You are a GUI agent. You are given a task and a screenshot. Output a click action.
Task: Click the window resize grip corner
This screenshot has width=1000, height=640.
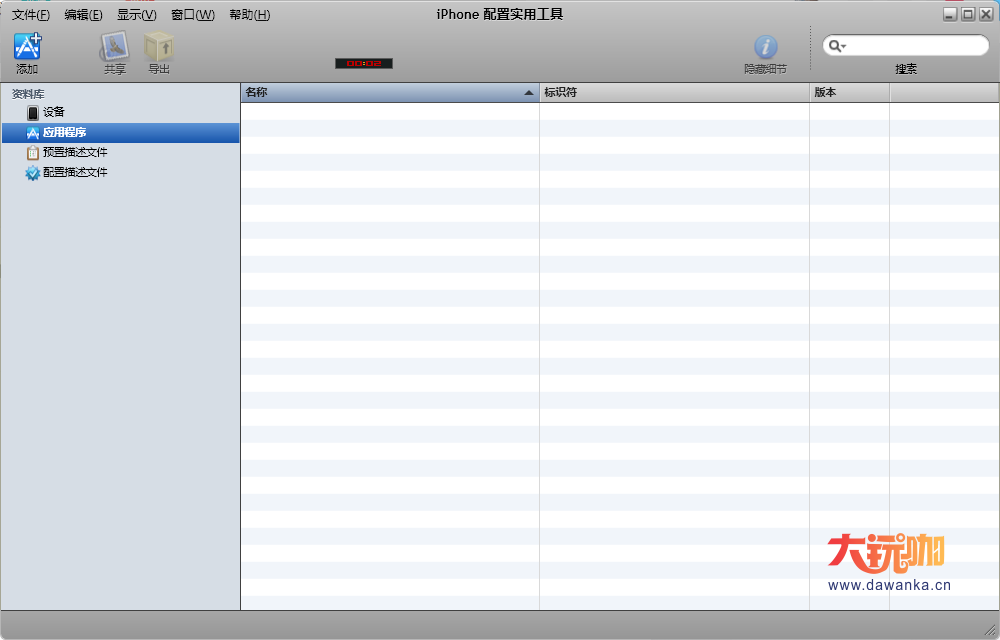990,630
